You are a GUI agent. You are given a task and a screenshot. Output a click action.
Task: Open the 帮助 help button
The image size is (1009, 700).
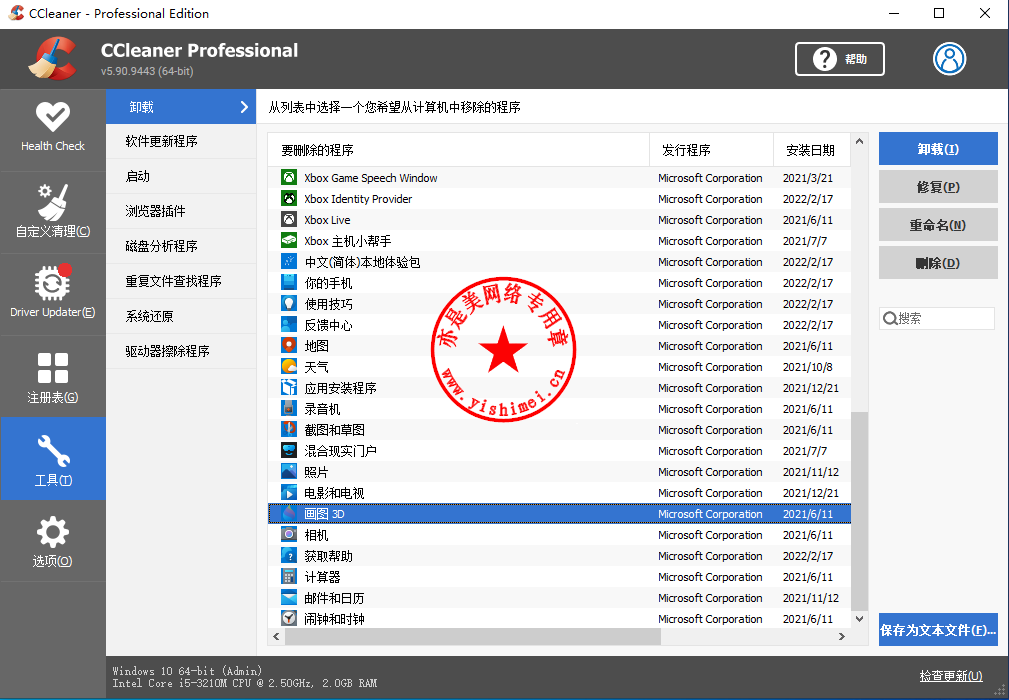point(840,59)
